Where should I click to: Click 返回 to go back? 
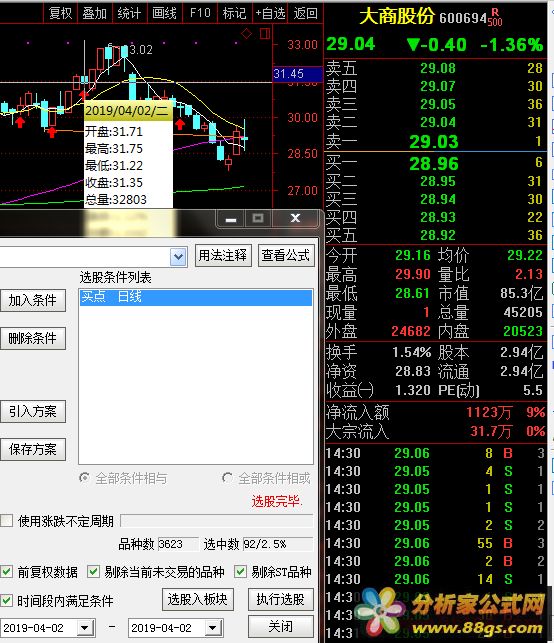(305, 14)
